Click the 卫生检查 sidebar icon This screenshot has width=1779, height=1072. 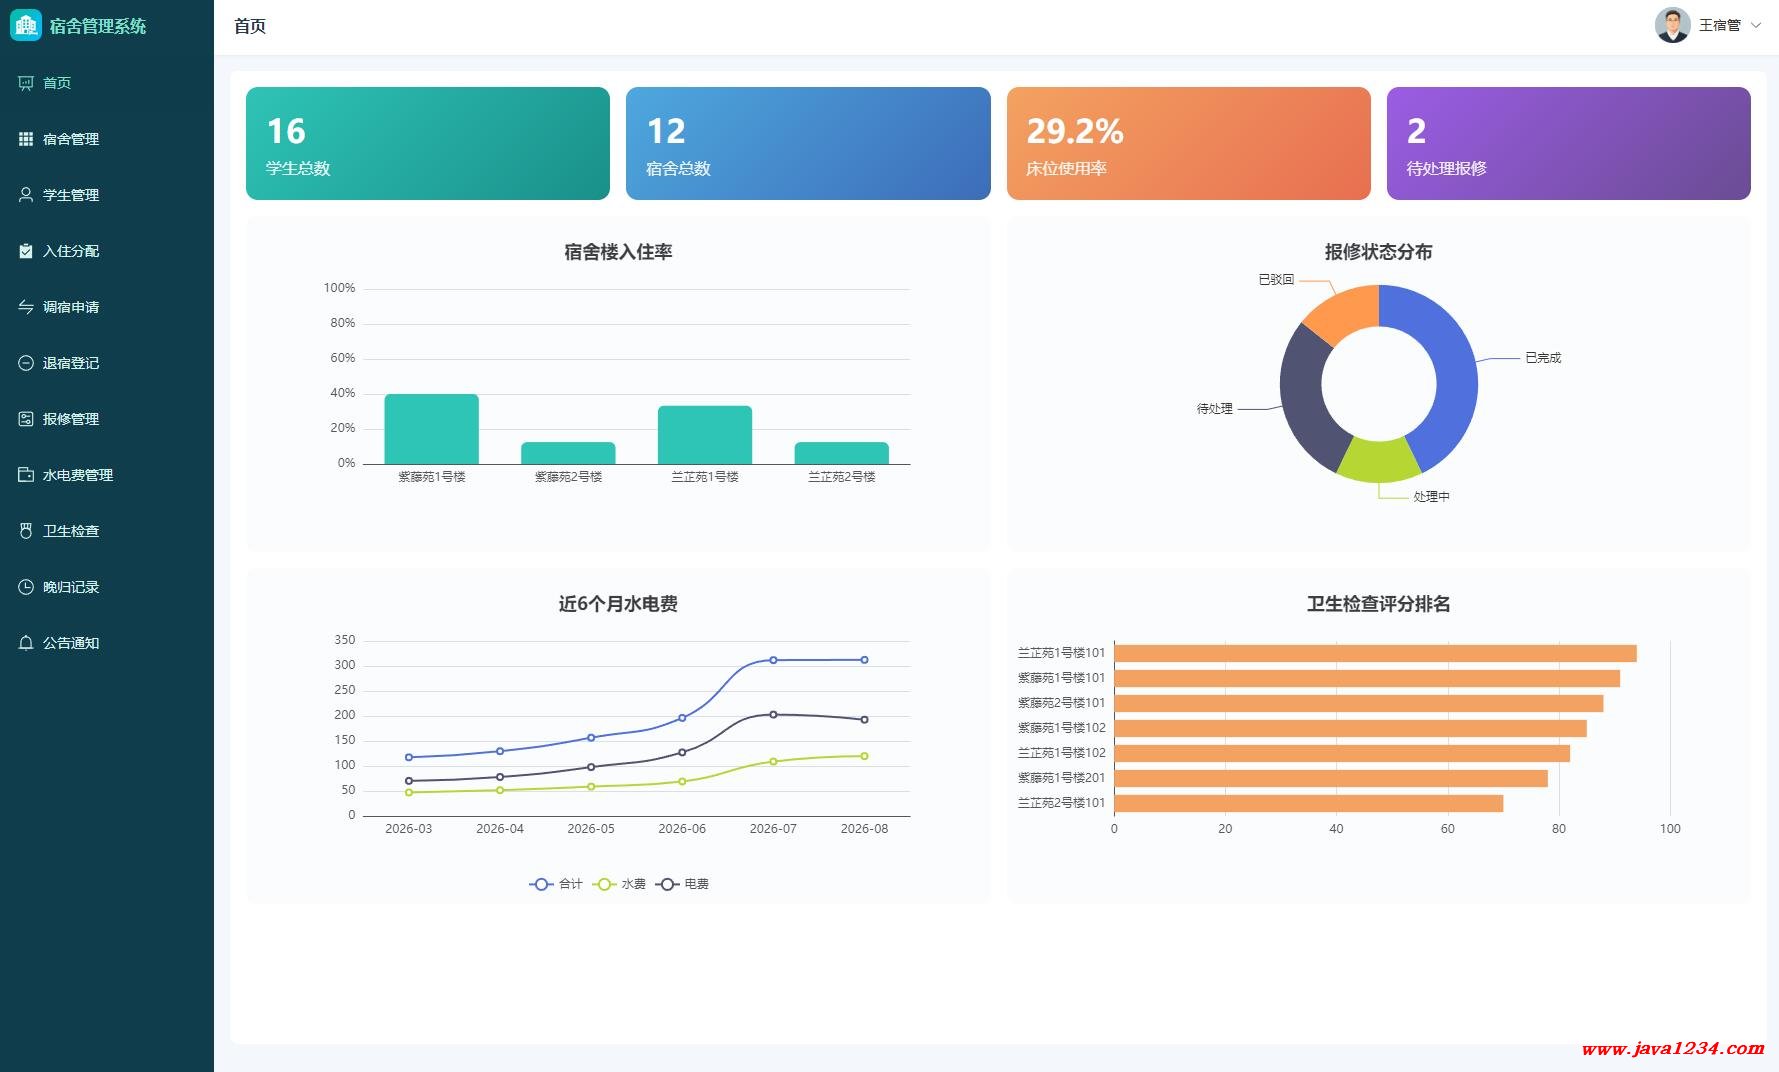[26, 531]
